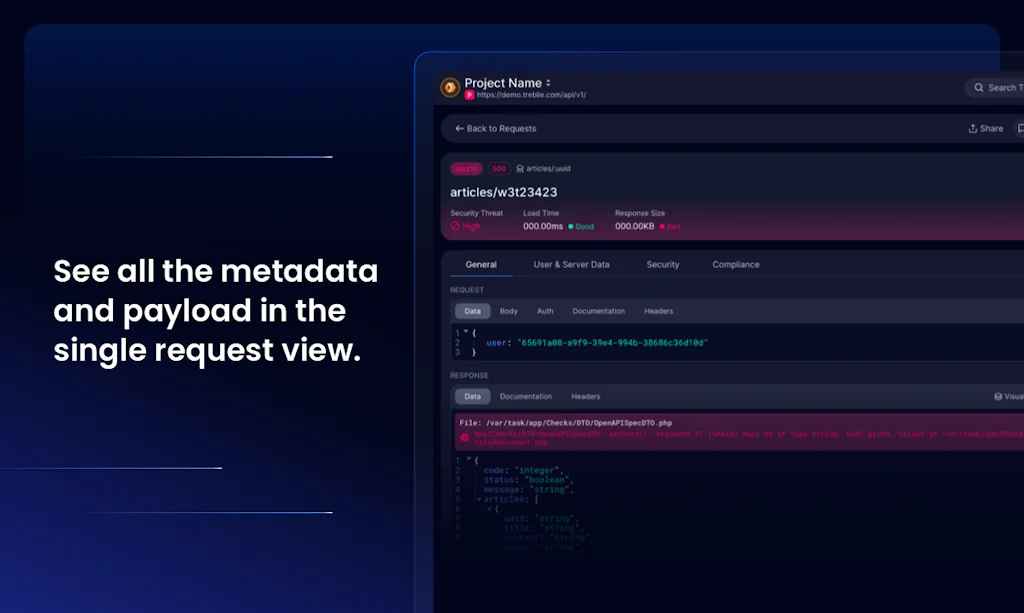Select the message string line
The height and width of the screenshot is (613, 1024).
coord(528,490)
